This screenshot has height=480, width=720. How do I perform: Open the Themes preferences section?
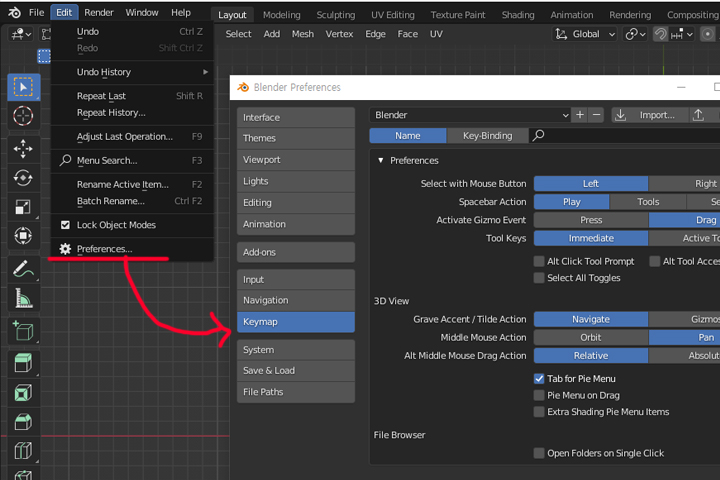(296, 138)
